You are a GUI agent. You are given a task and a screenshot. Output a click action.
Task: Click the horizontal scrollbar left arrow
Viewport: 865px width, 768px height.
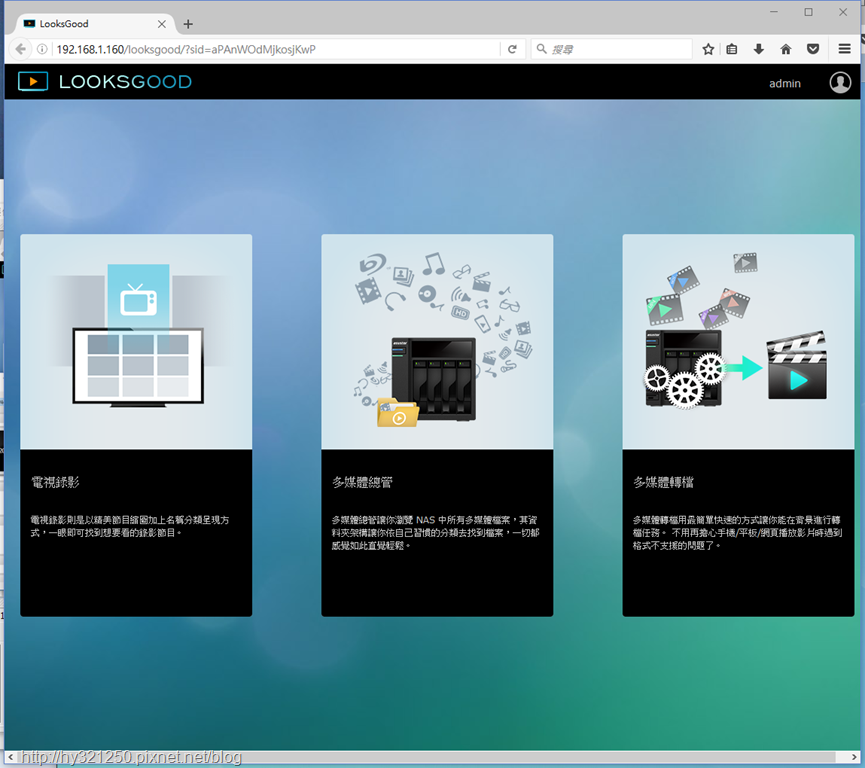[x=10, y=756]
